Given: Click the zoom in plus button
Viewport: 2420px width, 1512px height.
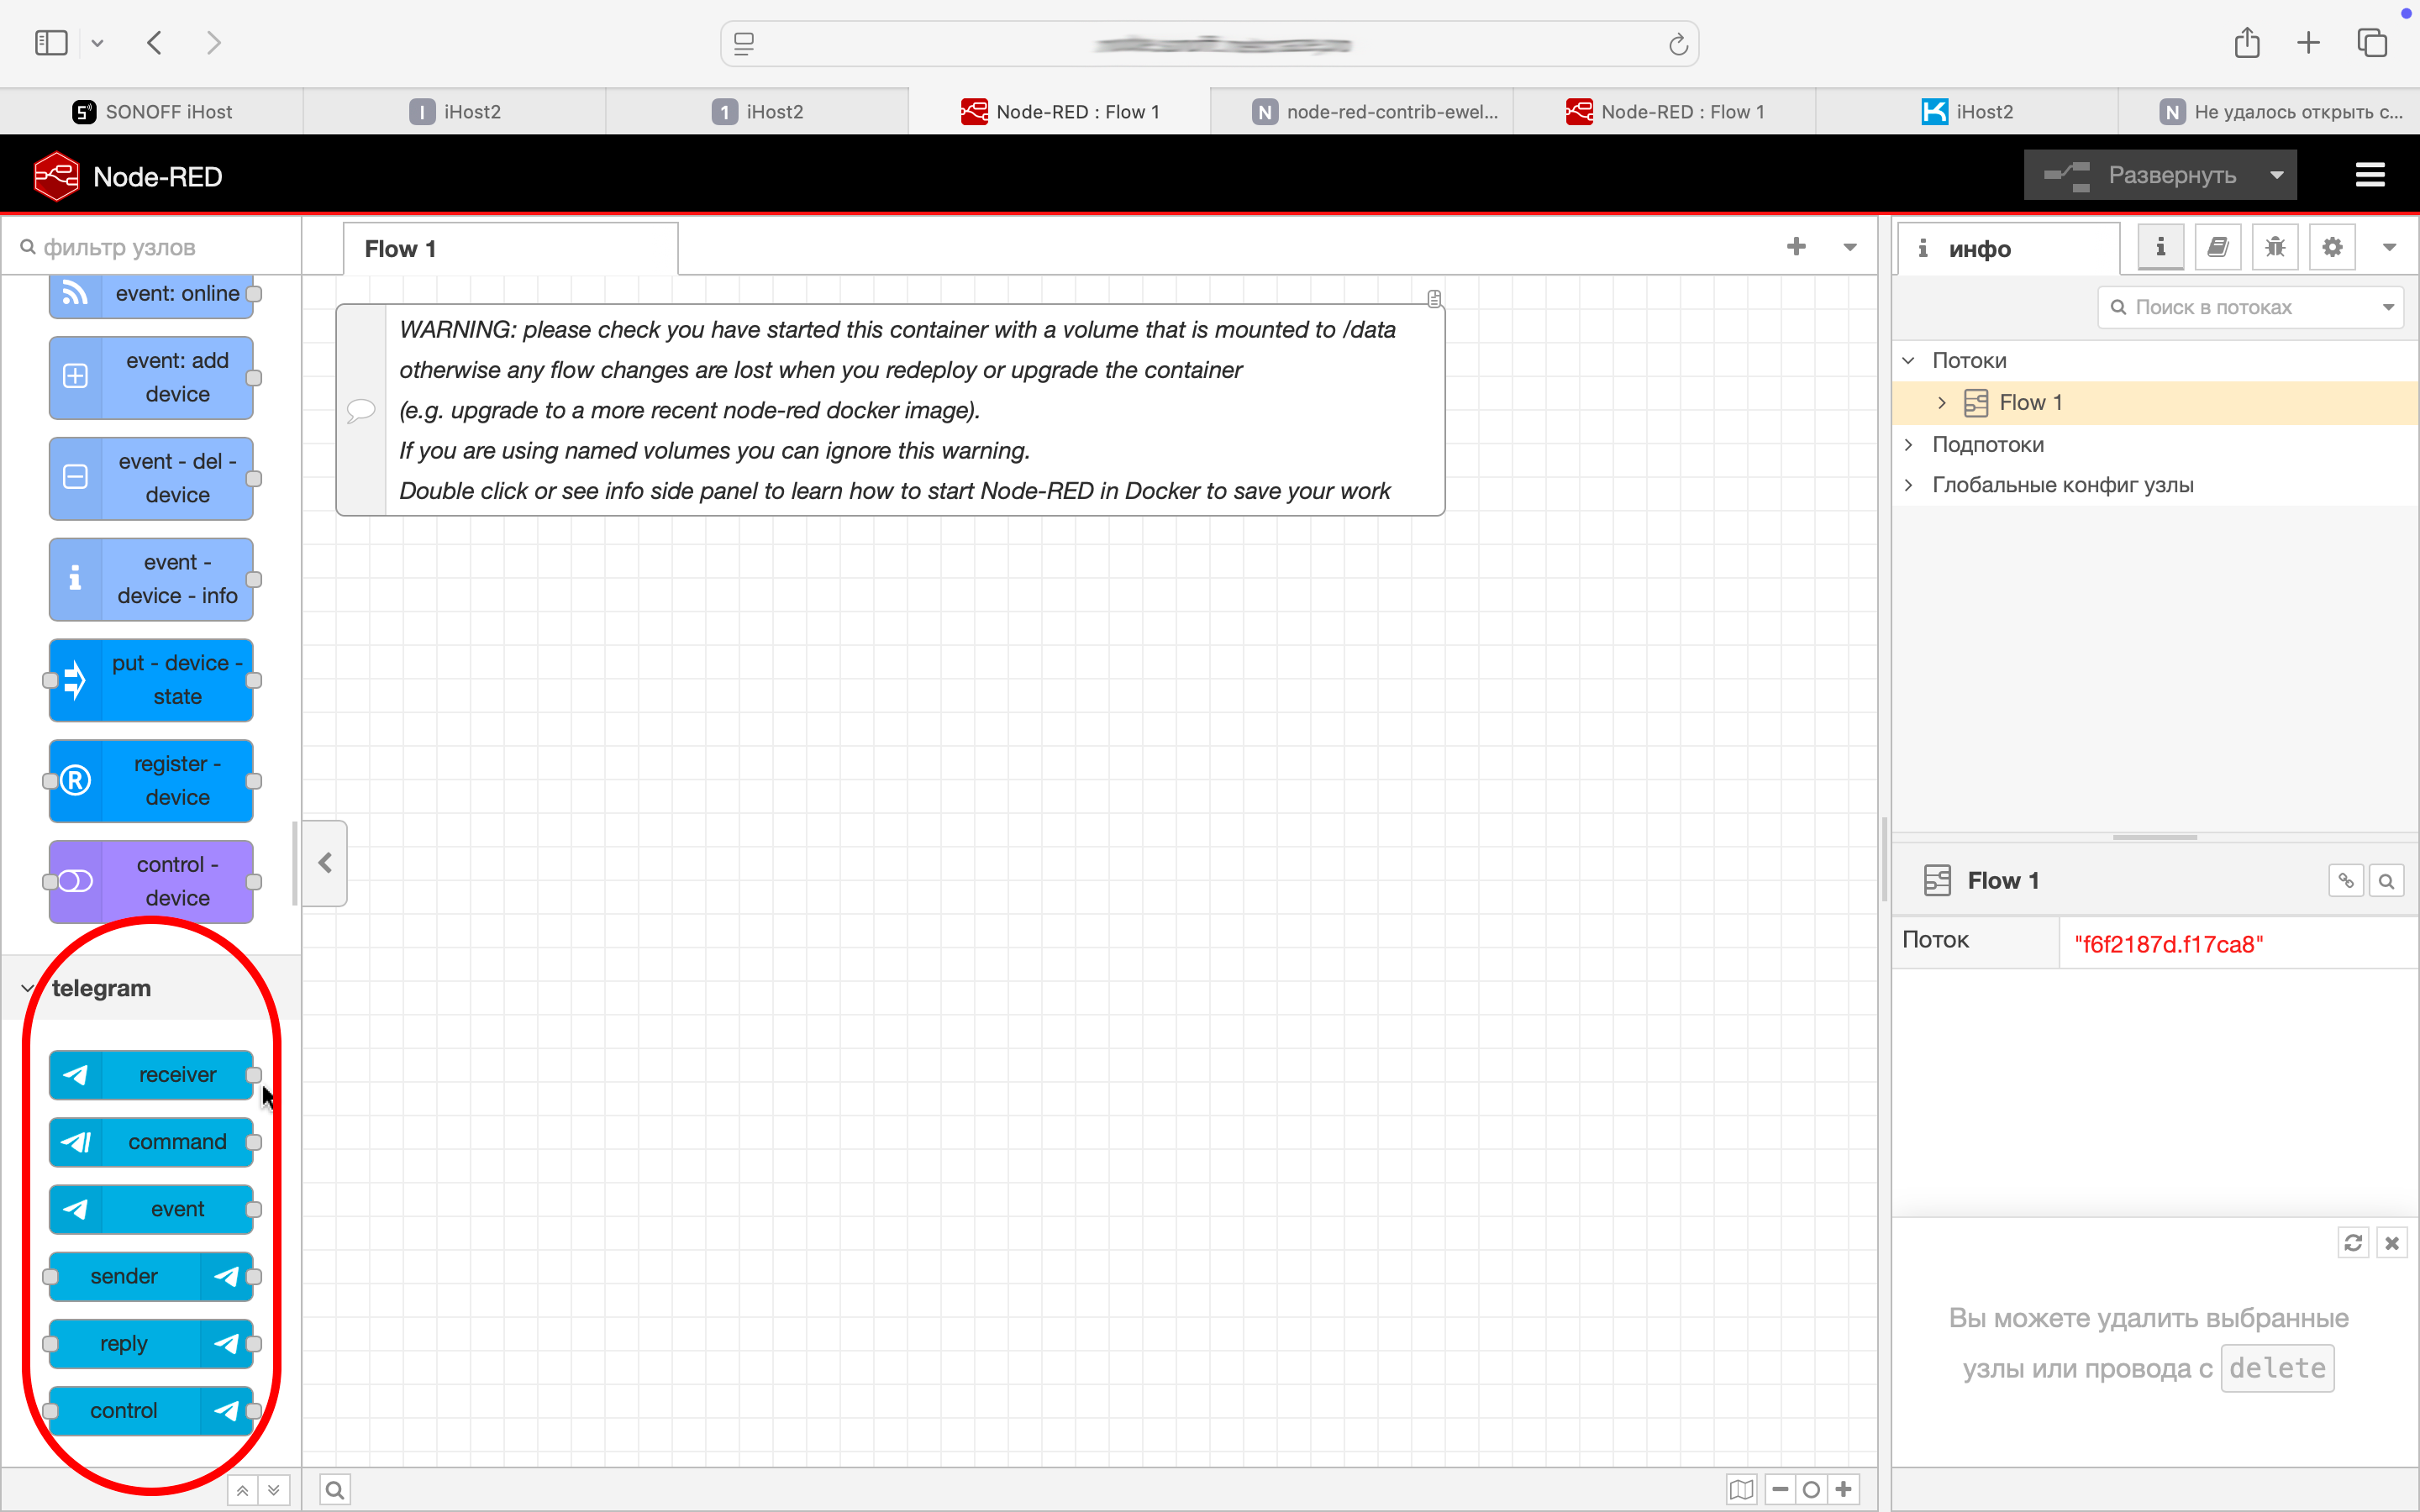Looking at the screenshot, I should (x=1844, y=1489).
